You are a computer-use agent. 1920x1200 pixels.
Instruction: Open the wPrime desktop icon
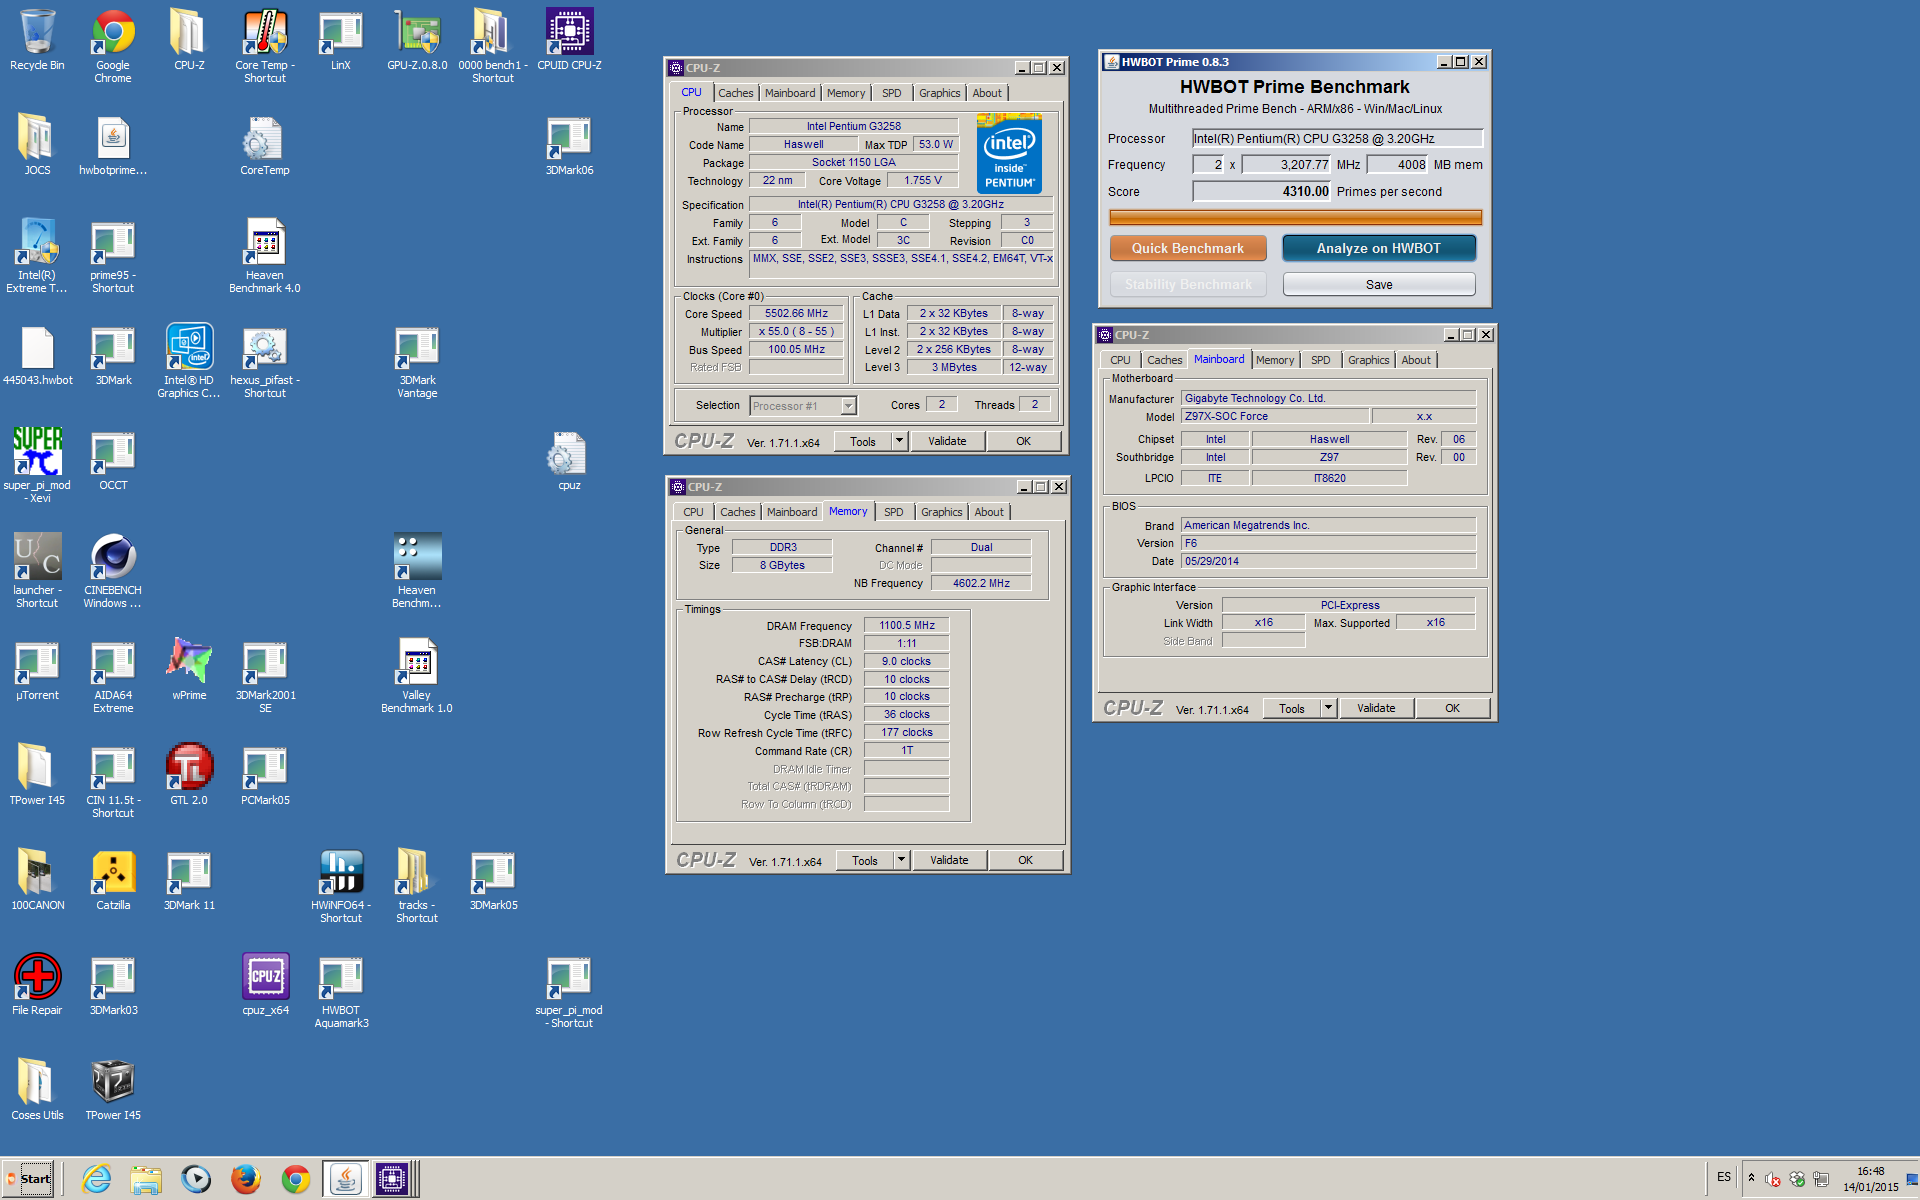pos(189,670)
